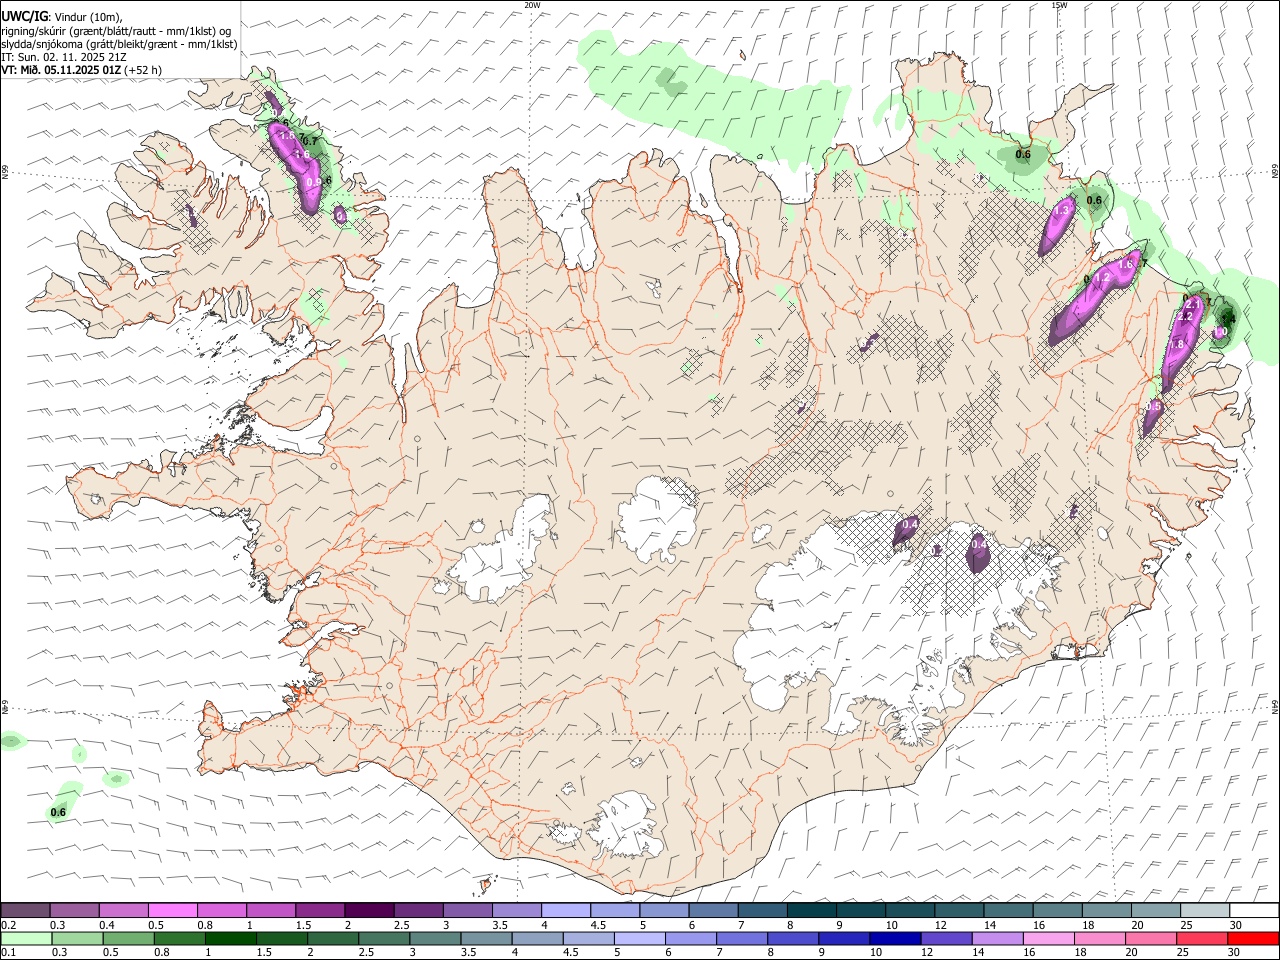This screenshot has height=960, width=1280.
Task: Click the 0.6 value over the ocean southwest of Iceland
Action: [x=58, y=812]
